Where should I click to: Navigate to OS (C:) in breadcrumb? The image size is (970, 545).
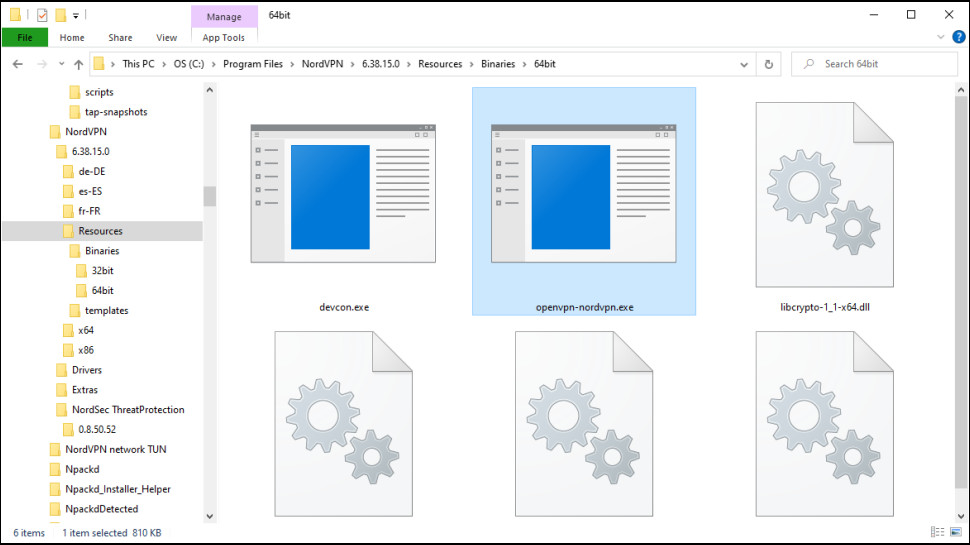[189, 64]
